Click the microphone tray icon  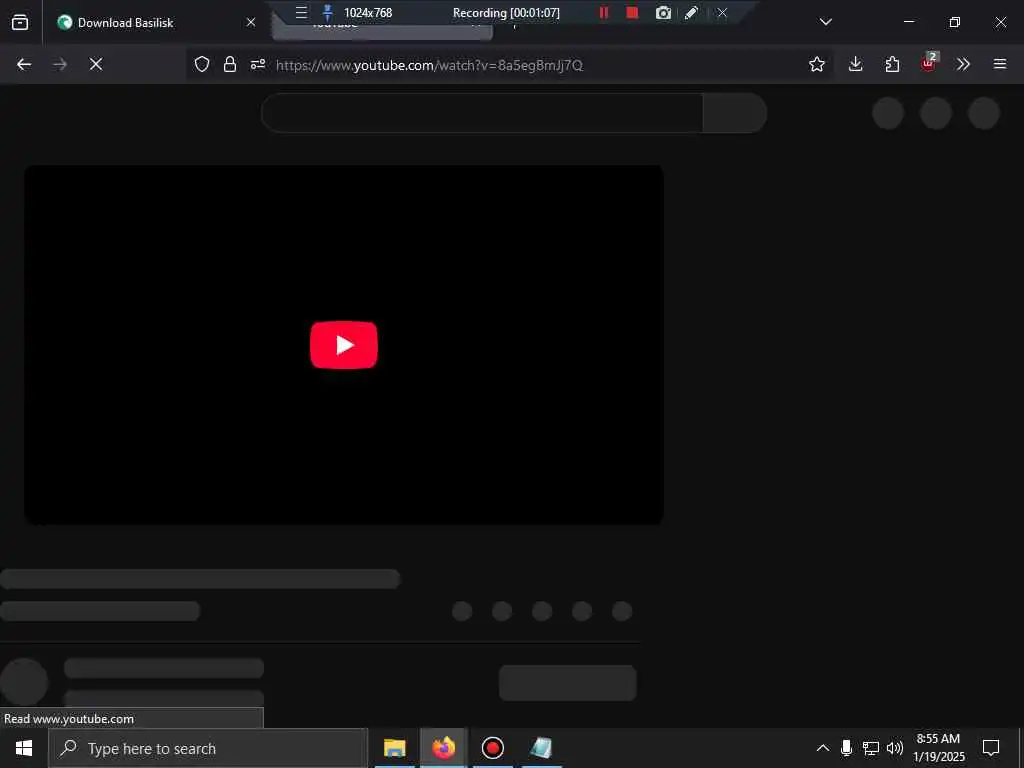[x=846, y=748]
